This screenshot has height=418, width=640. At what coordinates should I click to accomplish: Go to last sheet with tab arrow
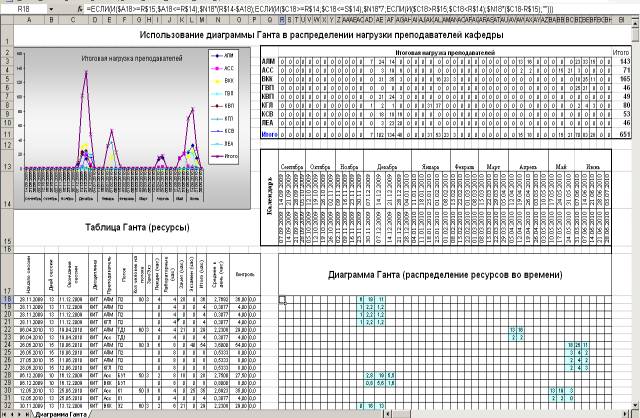click(27, 414)
